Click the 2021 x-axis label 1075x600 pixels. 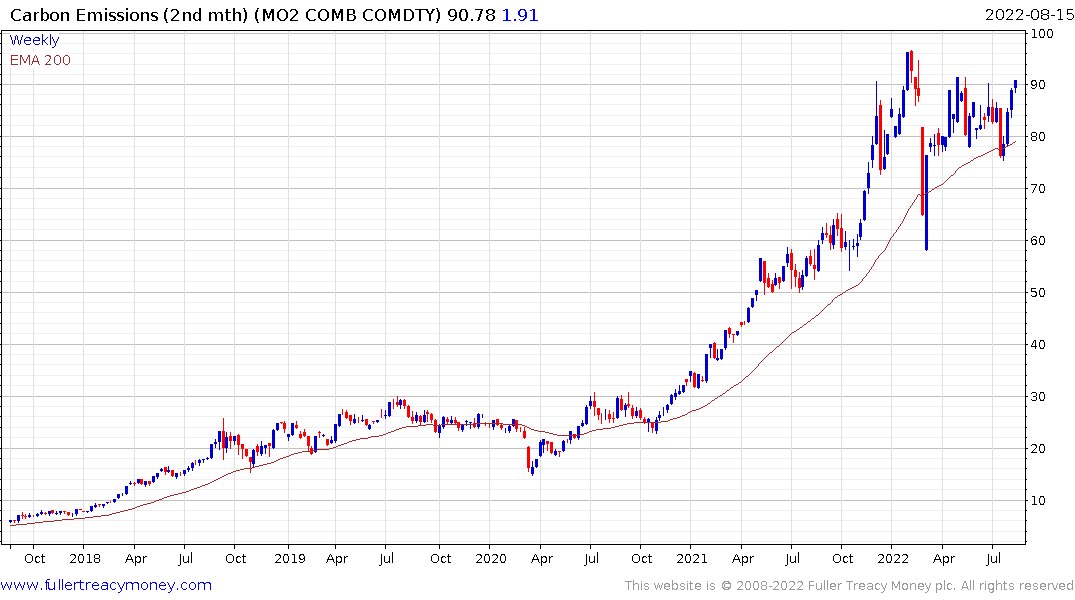(692, 559)
